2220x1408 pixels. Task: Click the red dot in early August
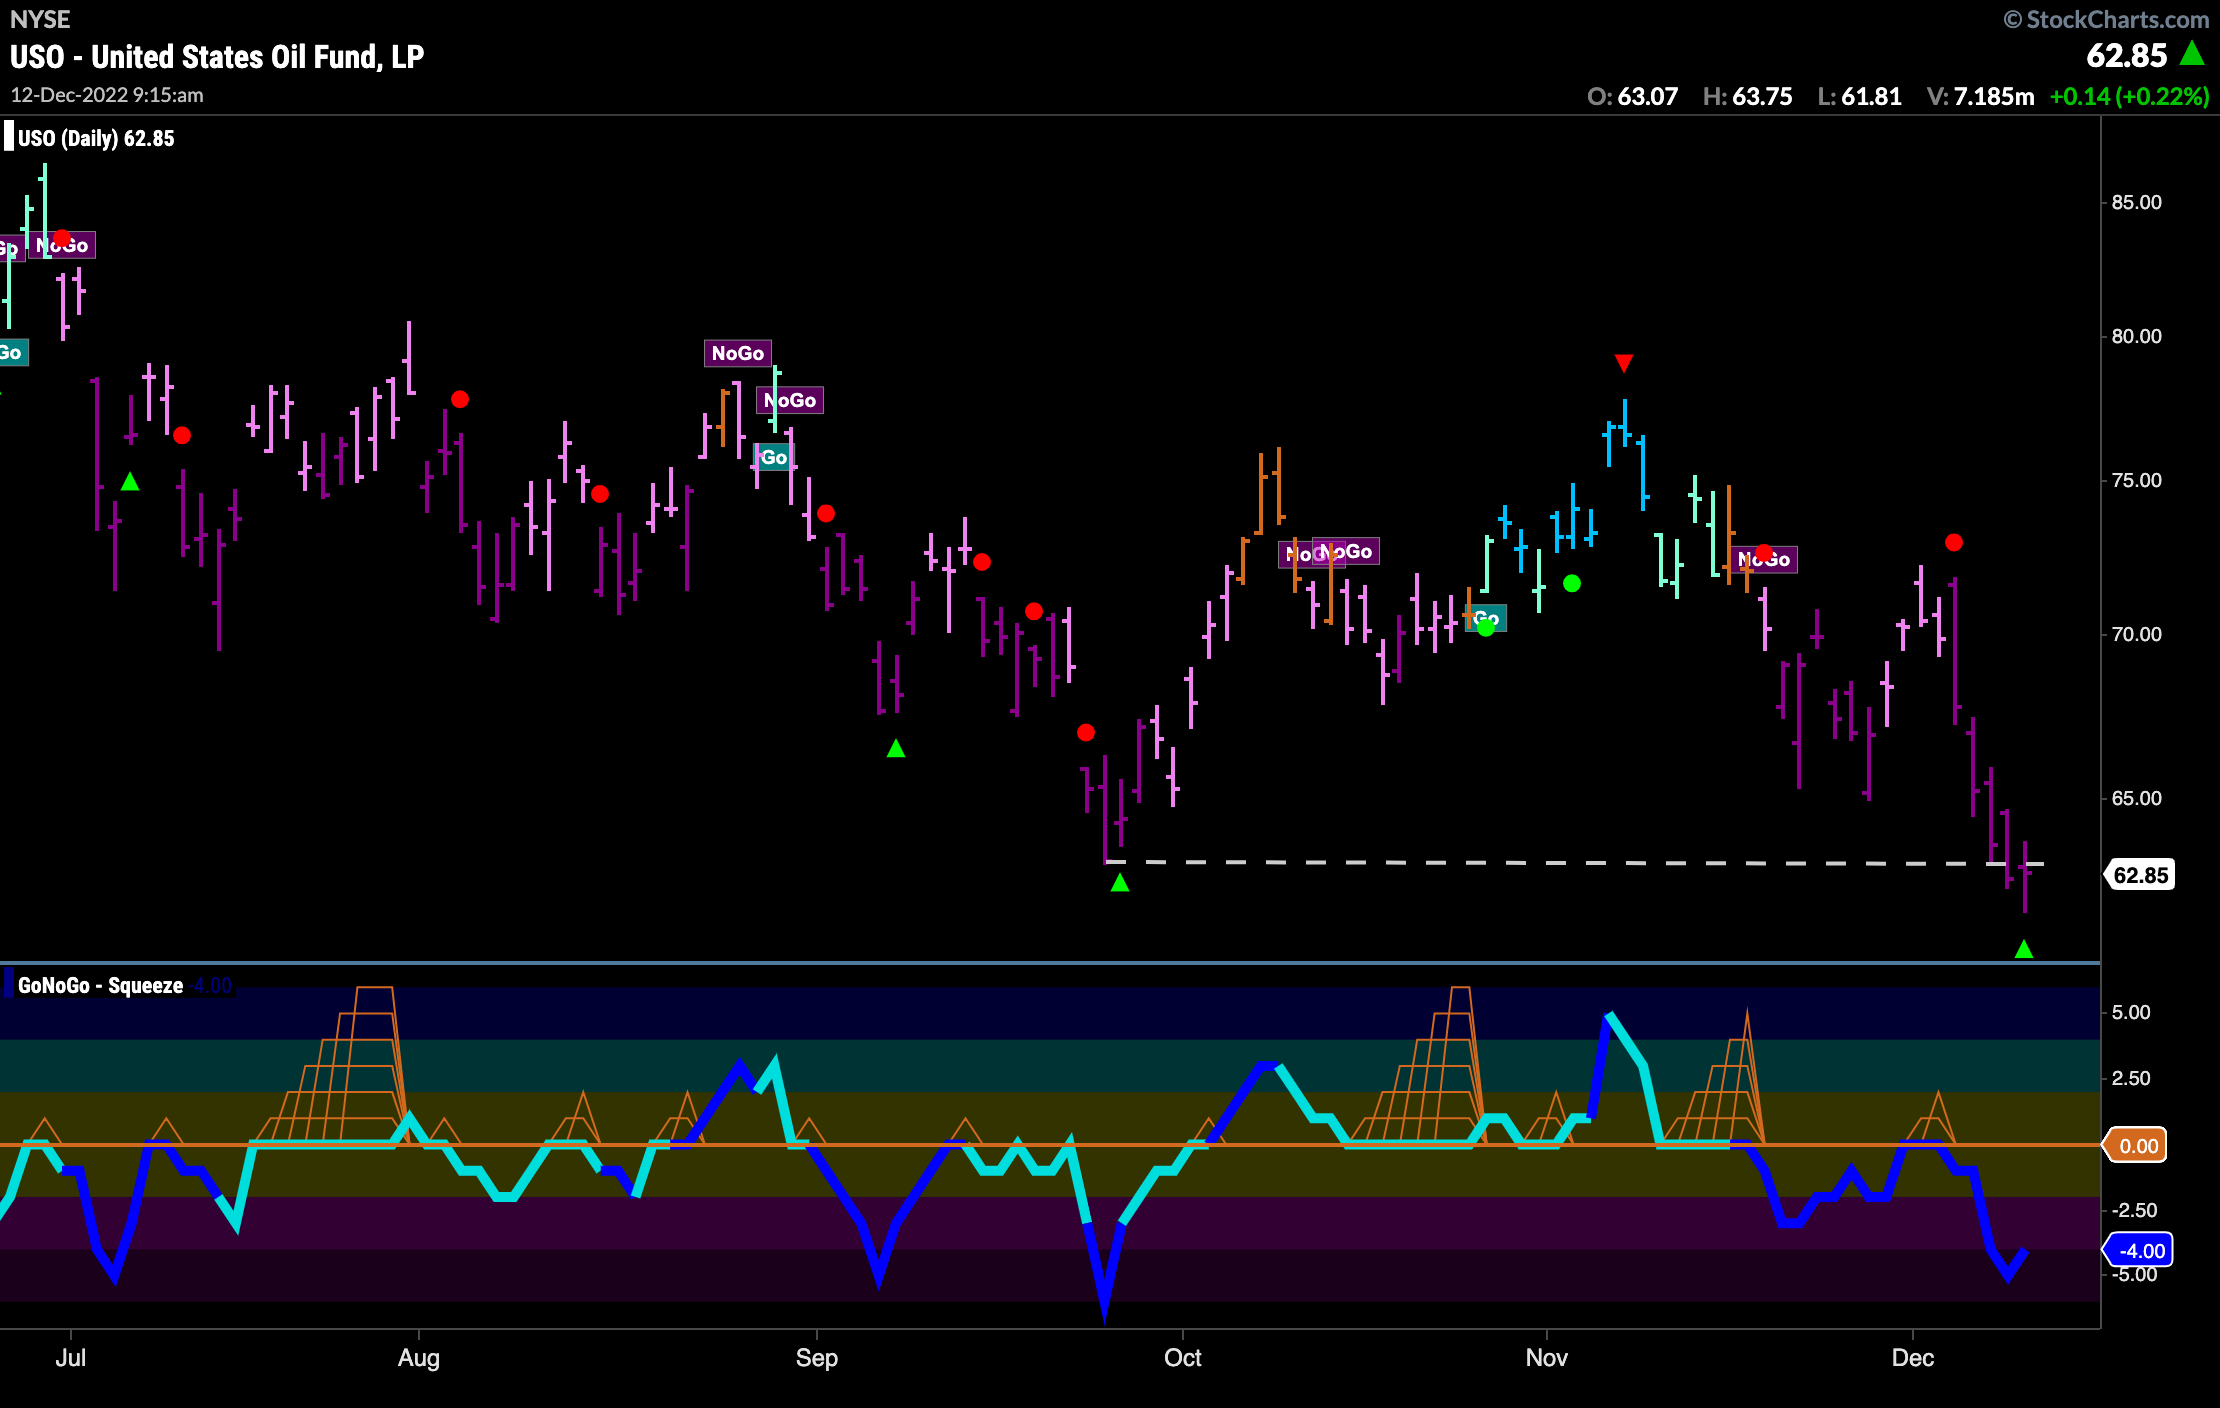pyautogui.click(x=460, y=400)
